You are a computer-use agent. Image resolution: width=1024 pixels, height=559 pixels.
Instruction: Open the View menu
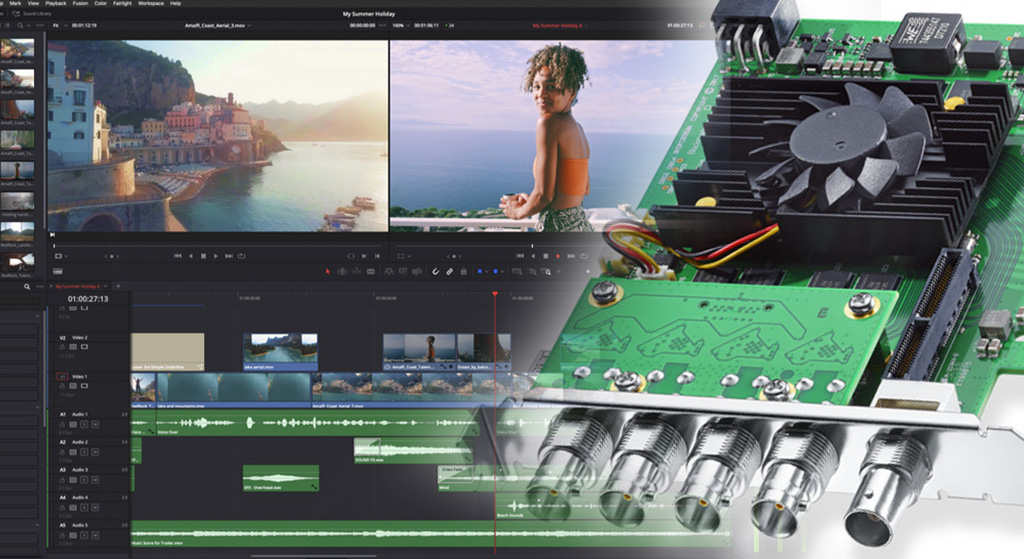point(33,3)
